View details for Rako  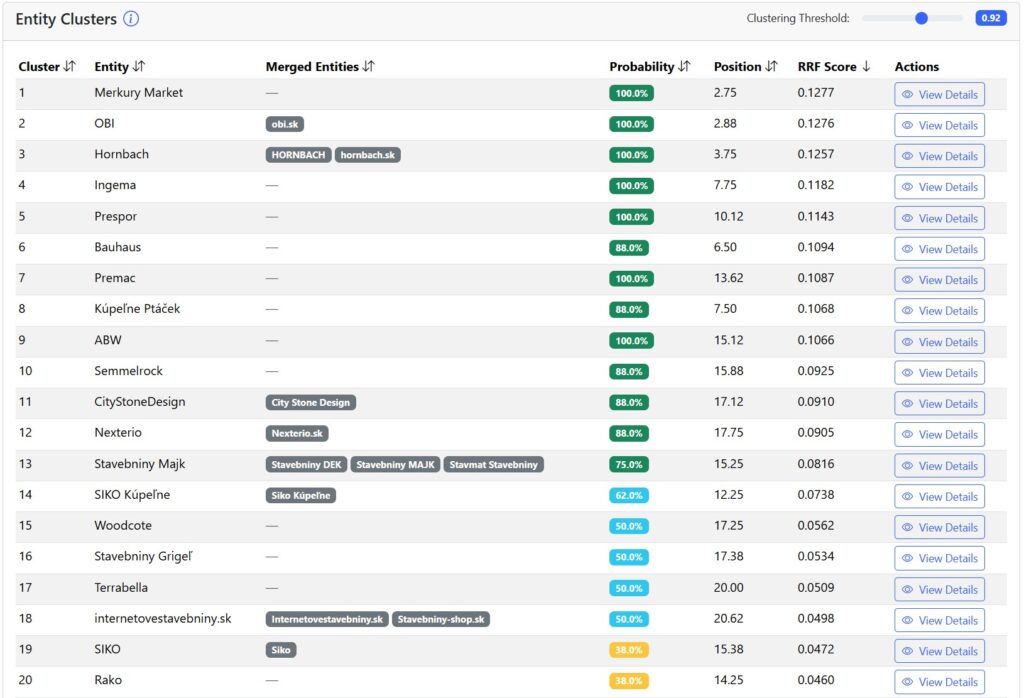point(939,682)
